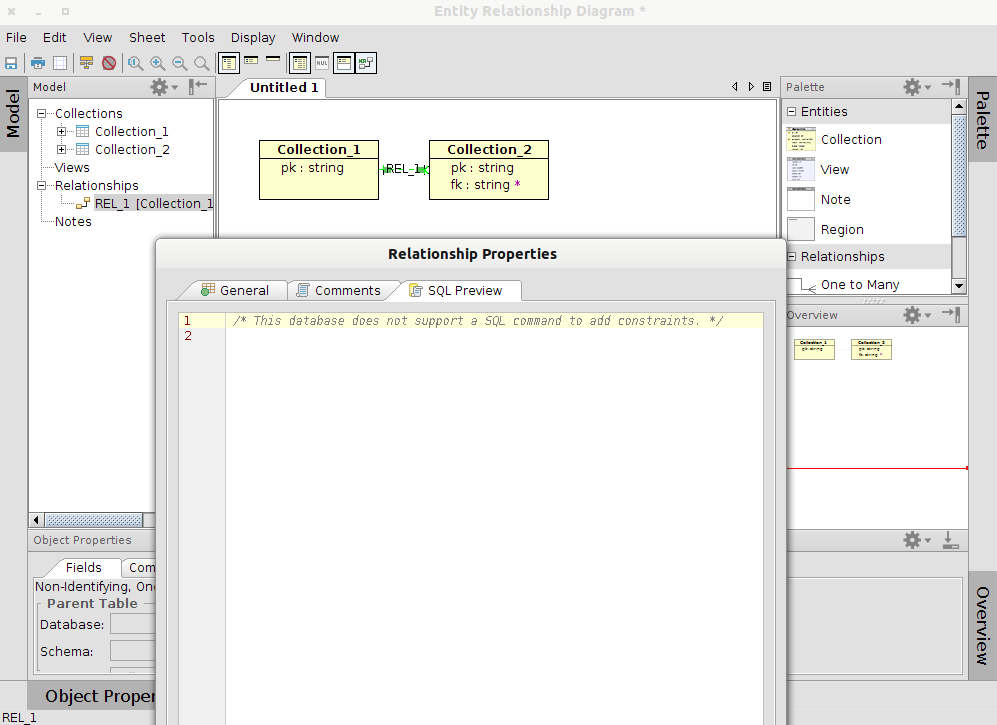
Task: Open gear options below the Overview panel
Action: [x=917, y=541]
